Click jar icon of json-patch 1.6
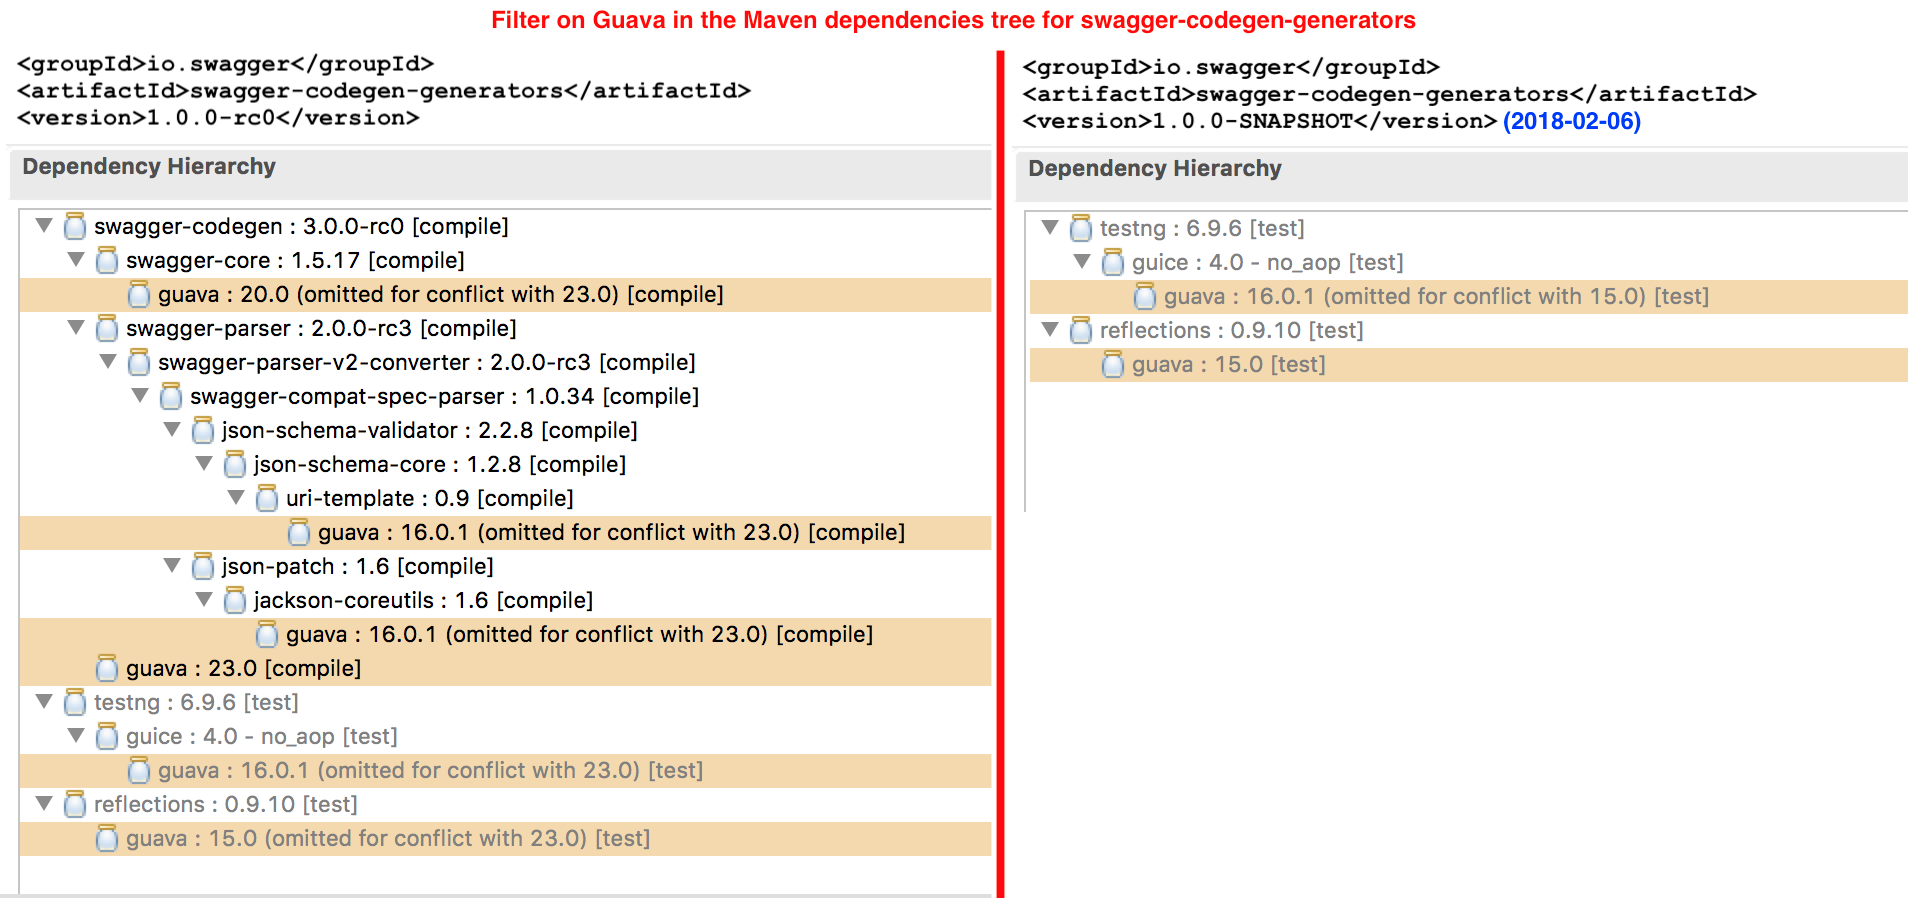Screen dimensions: 1908x898 point(203,566)
